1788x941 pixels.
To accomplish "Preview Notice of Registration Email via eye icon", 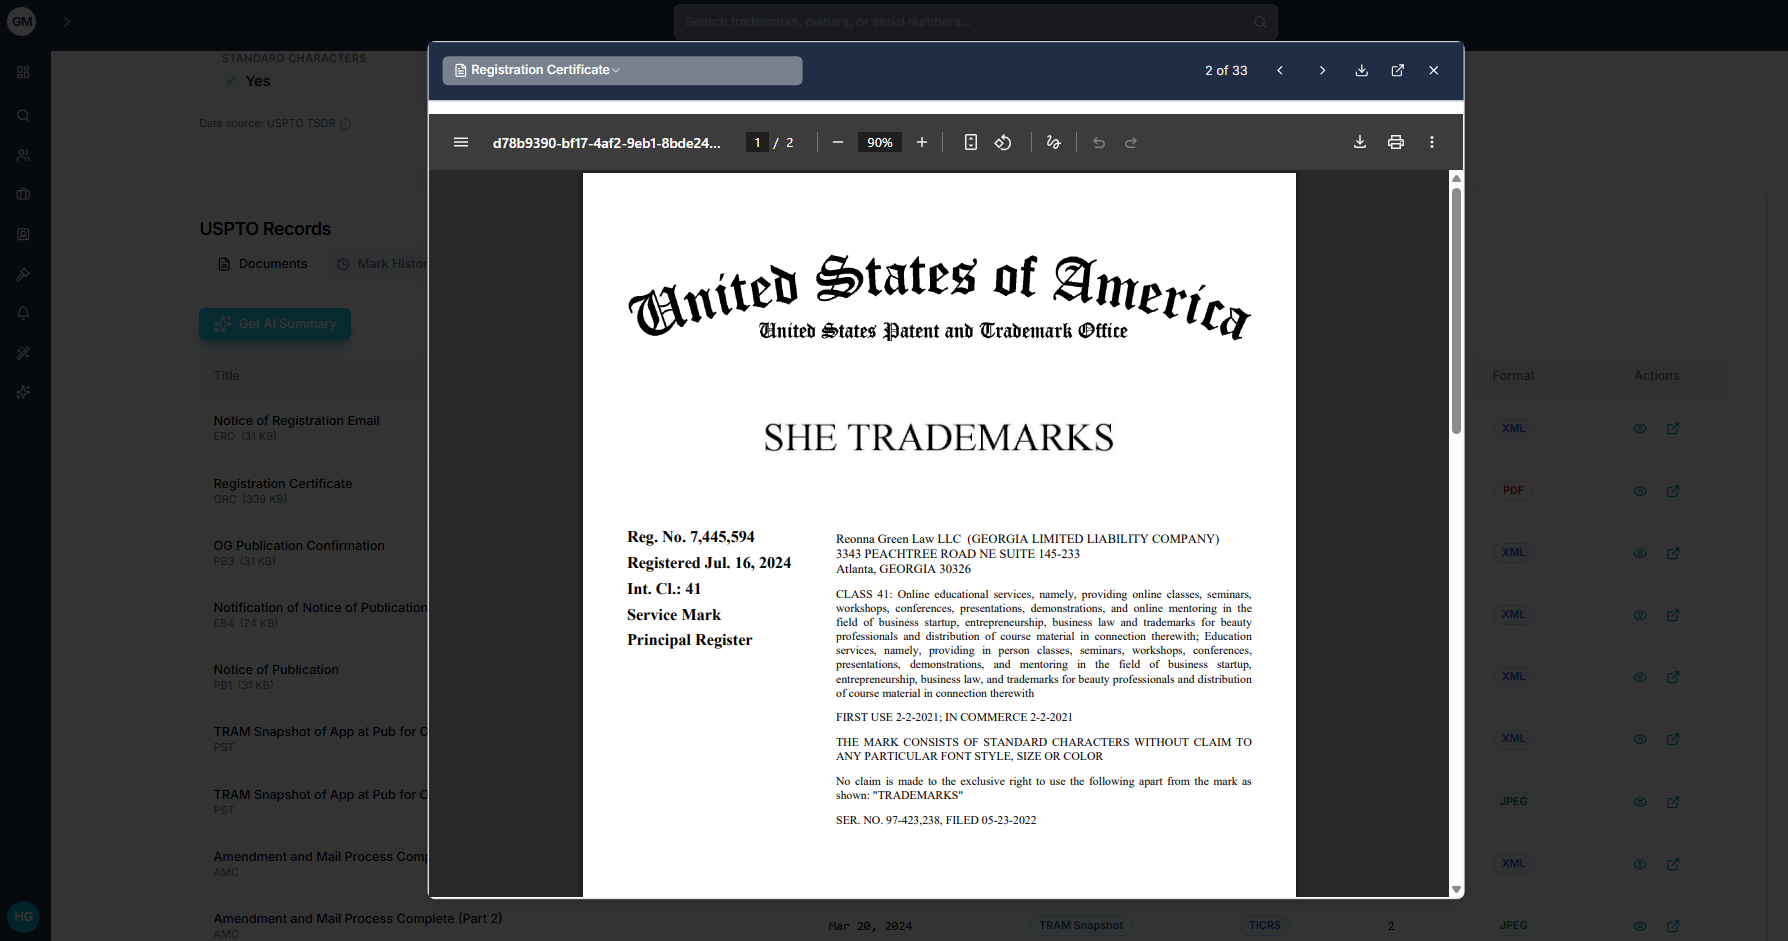I will (x=1640, y=428).
